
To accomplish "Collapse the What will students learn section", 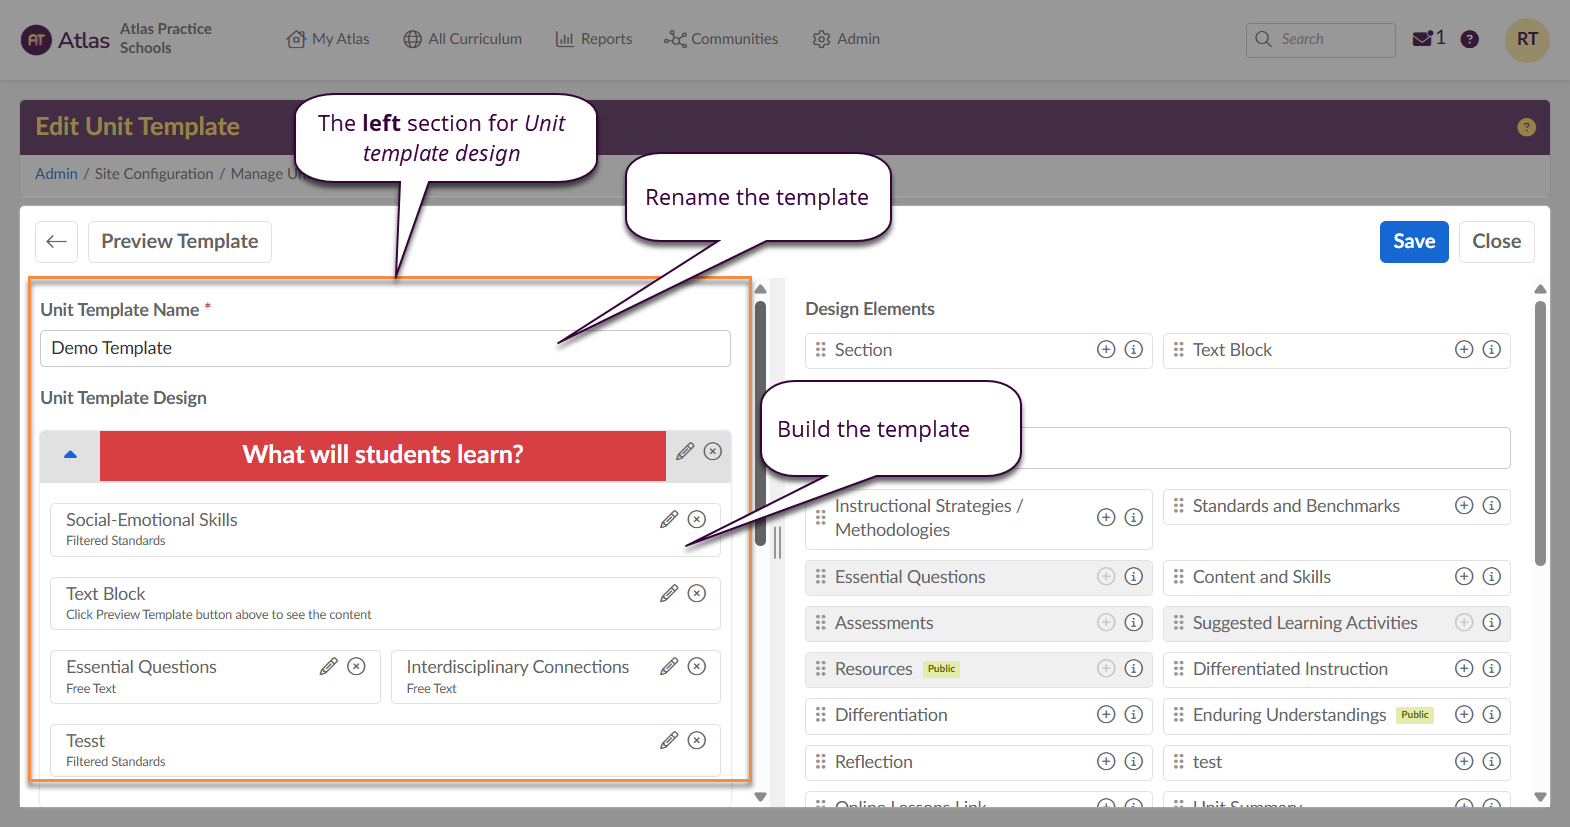I will pyautogui.click(x=70, y=455).
